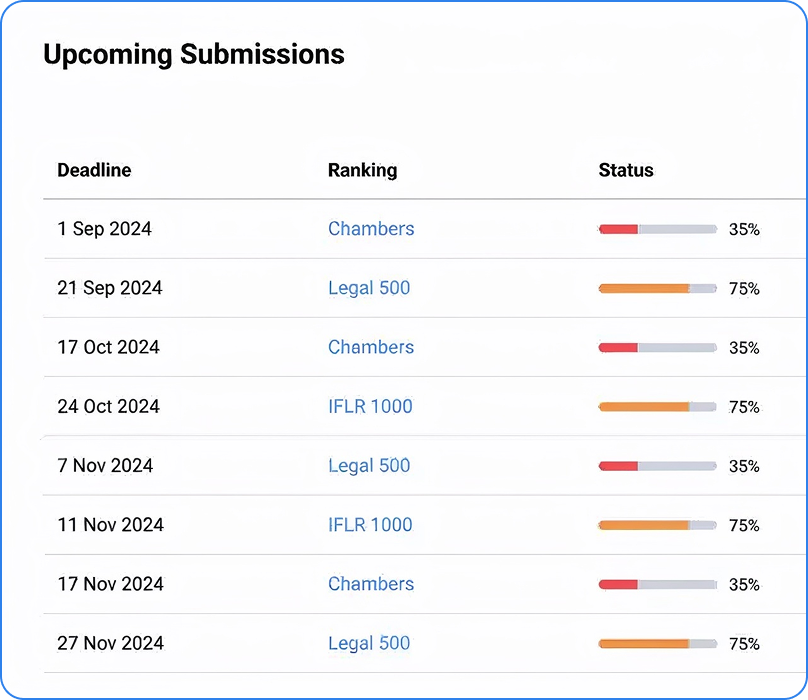Screen dimensions: 808x700
Task: Click the progress bar for 7 Nov 2024
Action: 658,466
